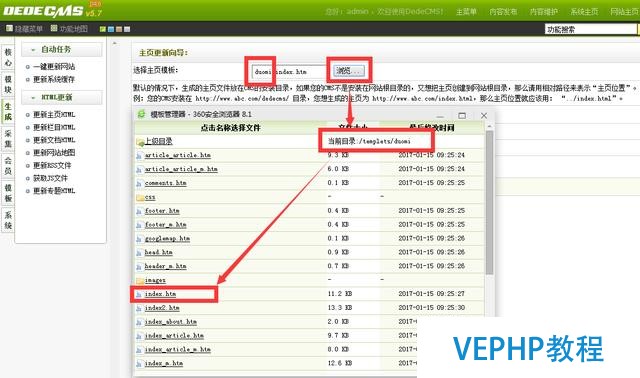
Task: Click the 上级目录 parent folder icon
Action: (140, 142)
